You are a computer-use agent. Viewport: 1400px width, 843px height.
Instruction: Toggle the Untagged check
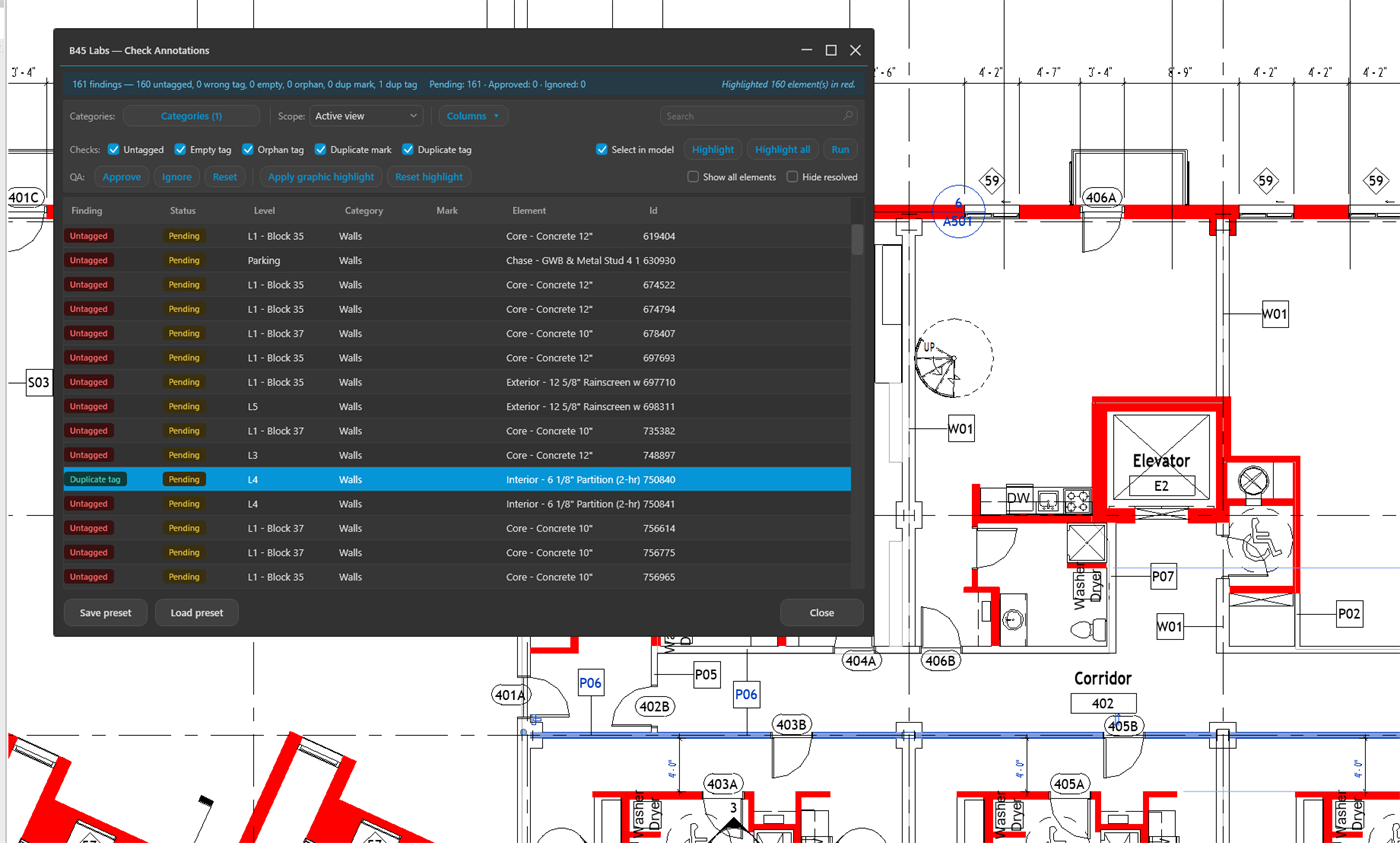(x=114, y=149)
